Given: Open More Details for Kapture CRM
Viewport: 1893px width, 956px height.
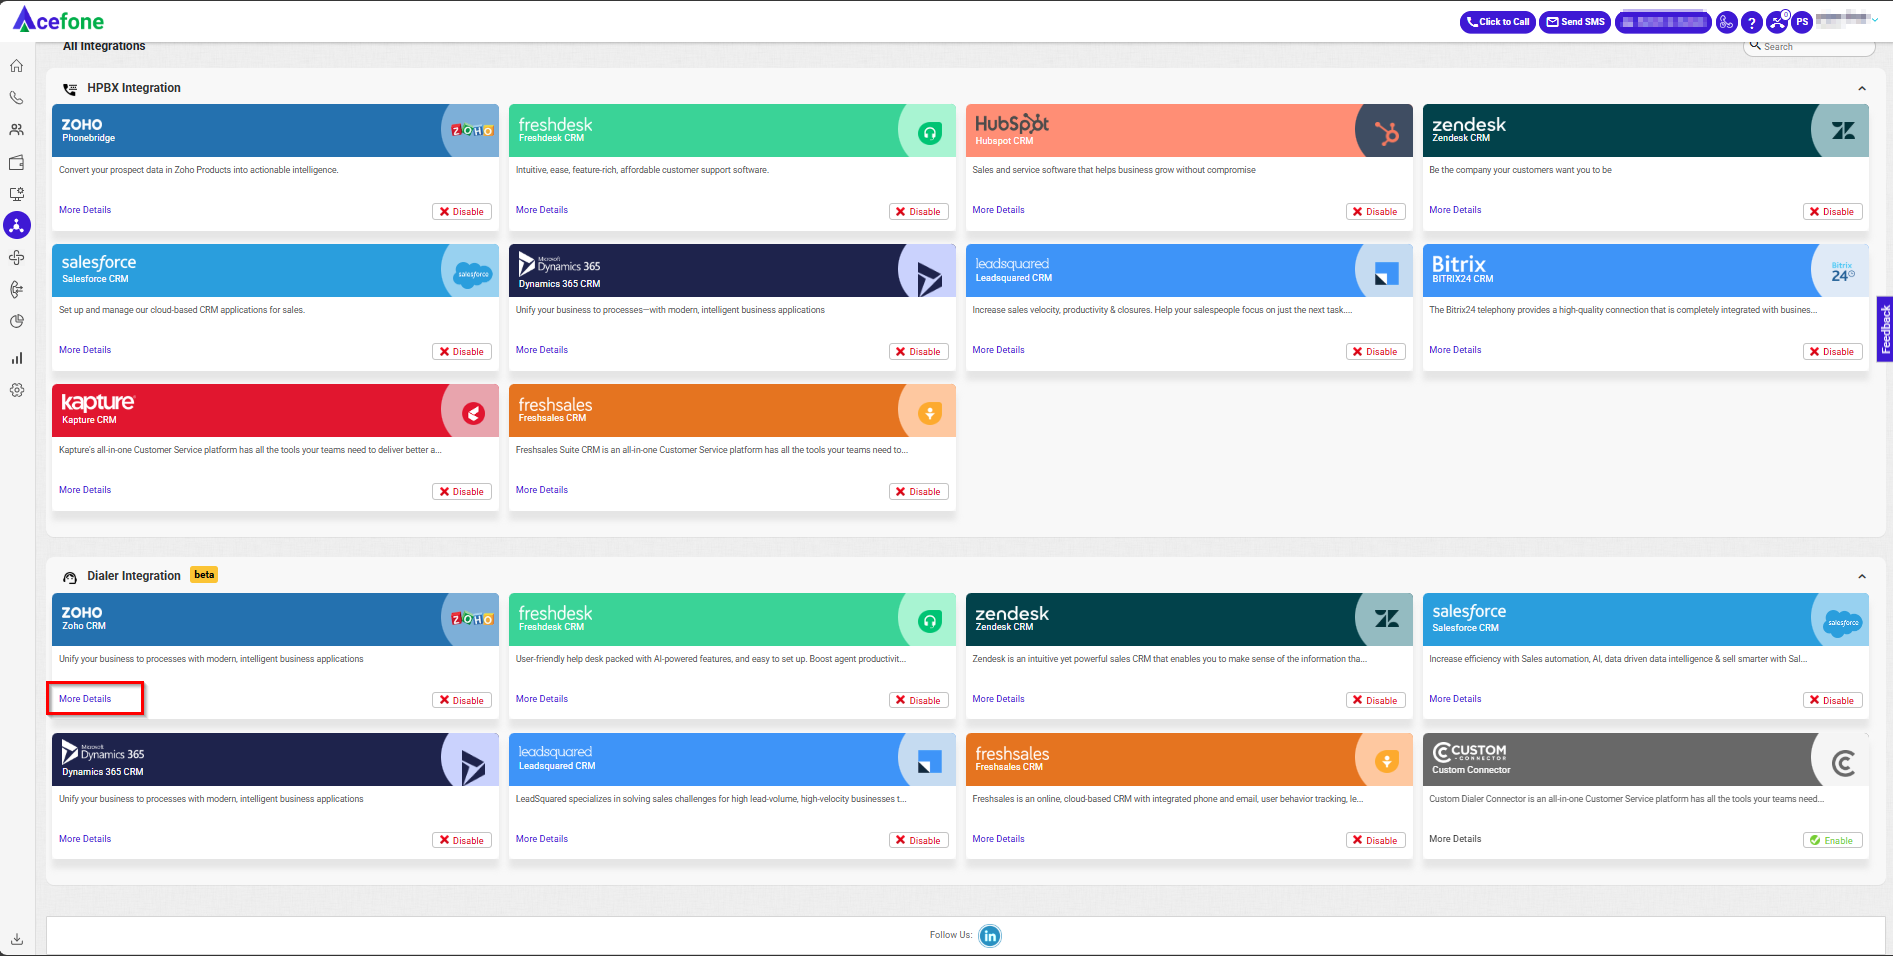Looking at the screenshot, I should [x=85, y=490].
